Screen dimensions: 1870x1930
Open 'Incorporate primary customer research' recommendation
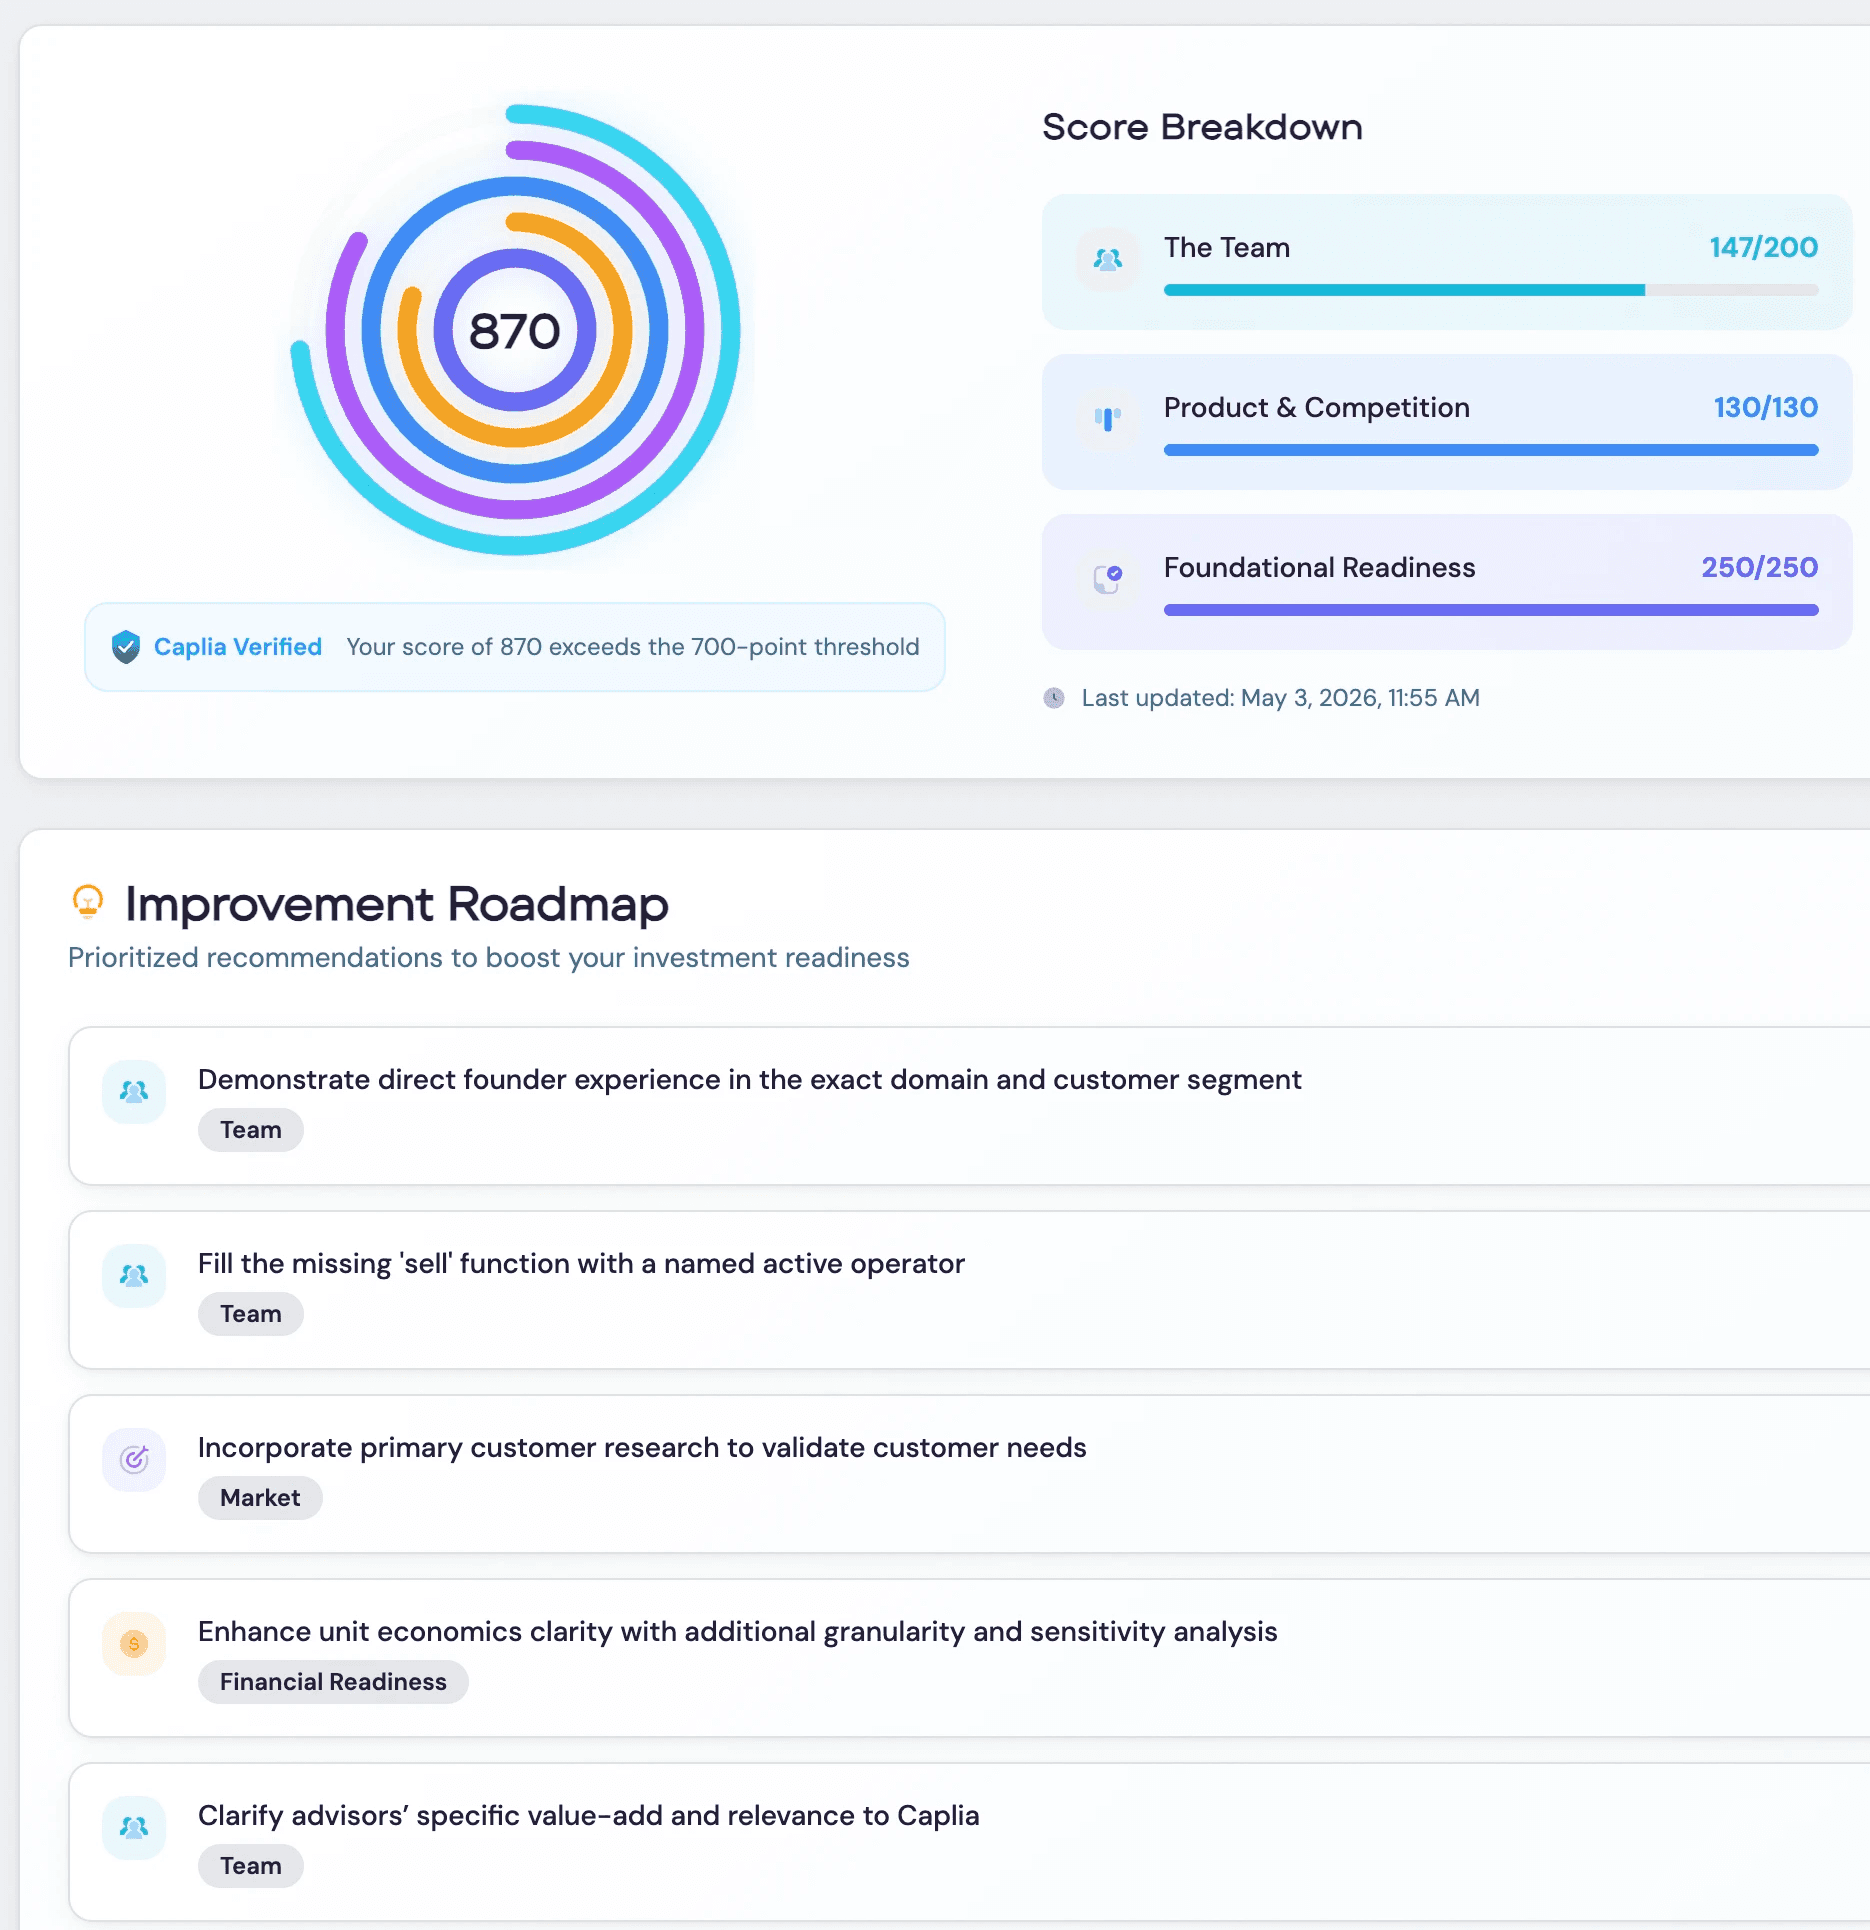(x=969, y=1474)
